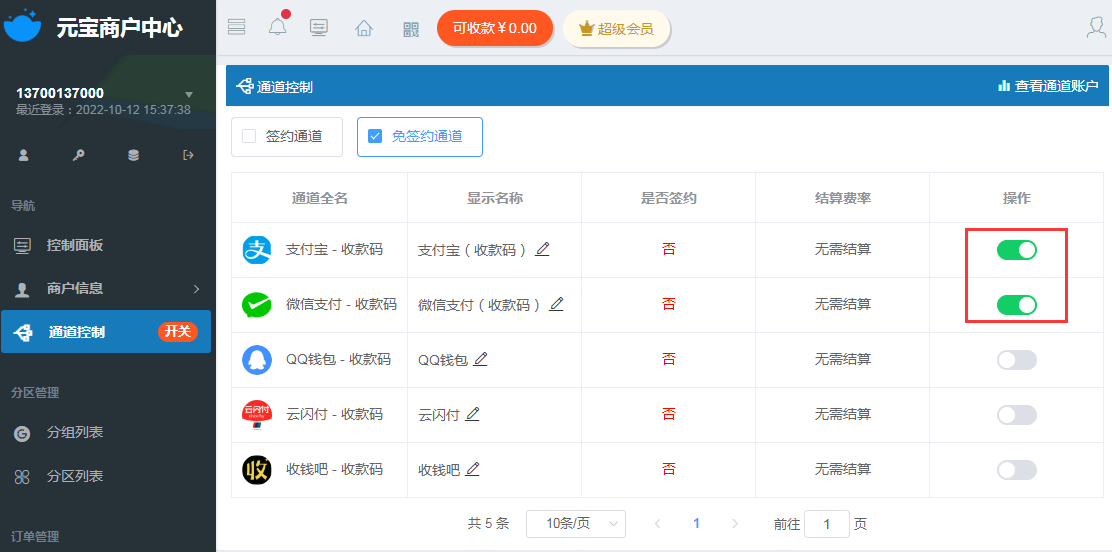
Task: Click the edit pencil next to QQ钱包
Action: 480,359
